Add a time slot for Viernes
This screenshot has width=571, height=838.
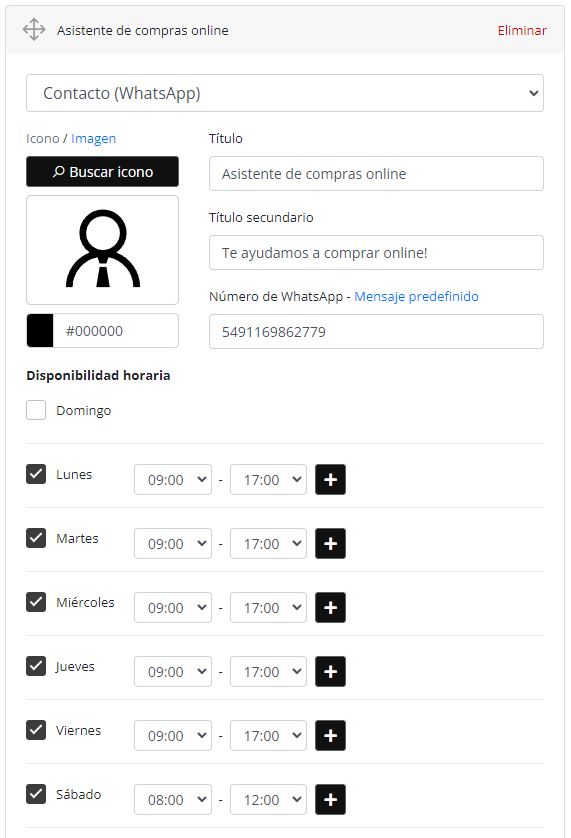click(x=330, y=735)
